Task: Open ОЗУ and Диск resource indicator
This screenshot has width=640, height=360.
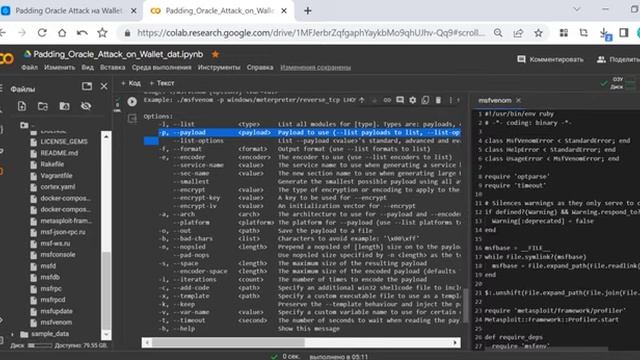Action: [x=618, y=83]
